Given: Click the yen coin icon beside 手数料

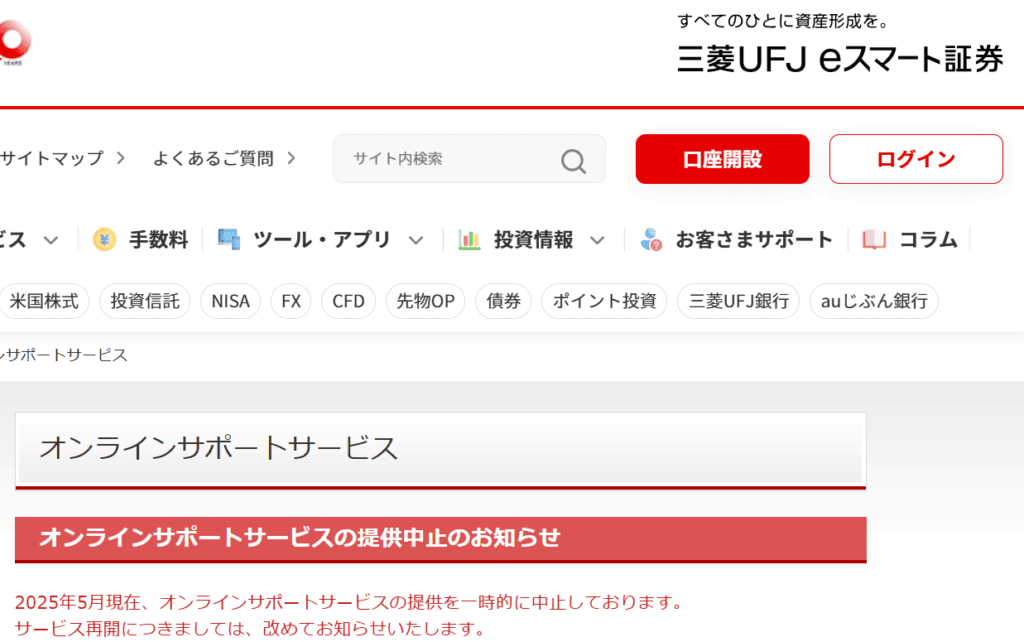Looking at the screenshot, I should (104, 240).
